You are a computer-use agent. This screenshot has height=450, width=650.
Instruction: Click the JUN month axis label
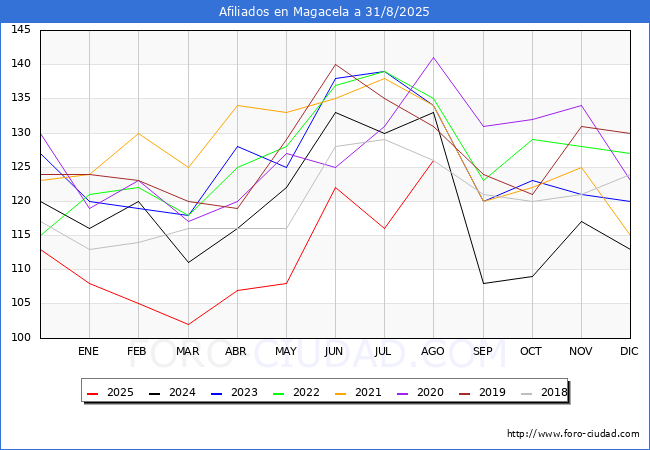pyautogui.click(x=334, y=351)
